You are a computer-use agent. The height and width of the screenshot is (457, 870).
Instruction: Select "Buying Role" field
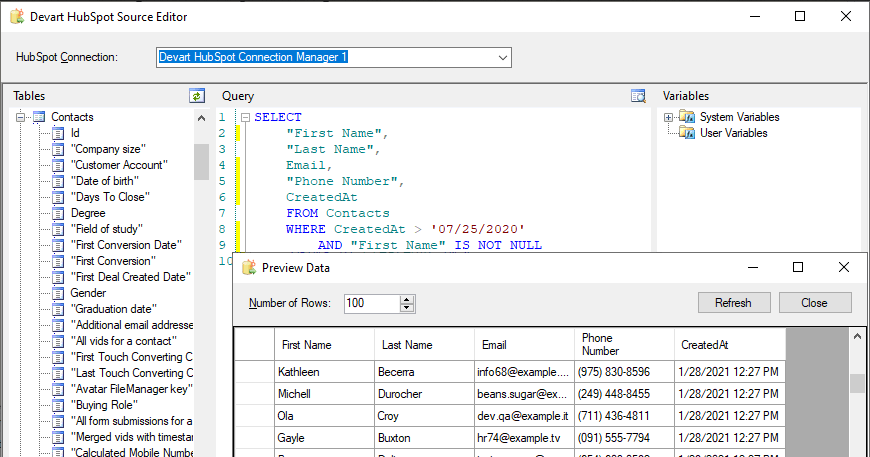pyautogui.click(x=104, y=405)
